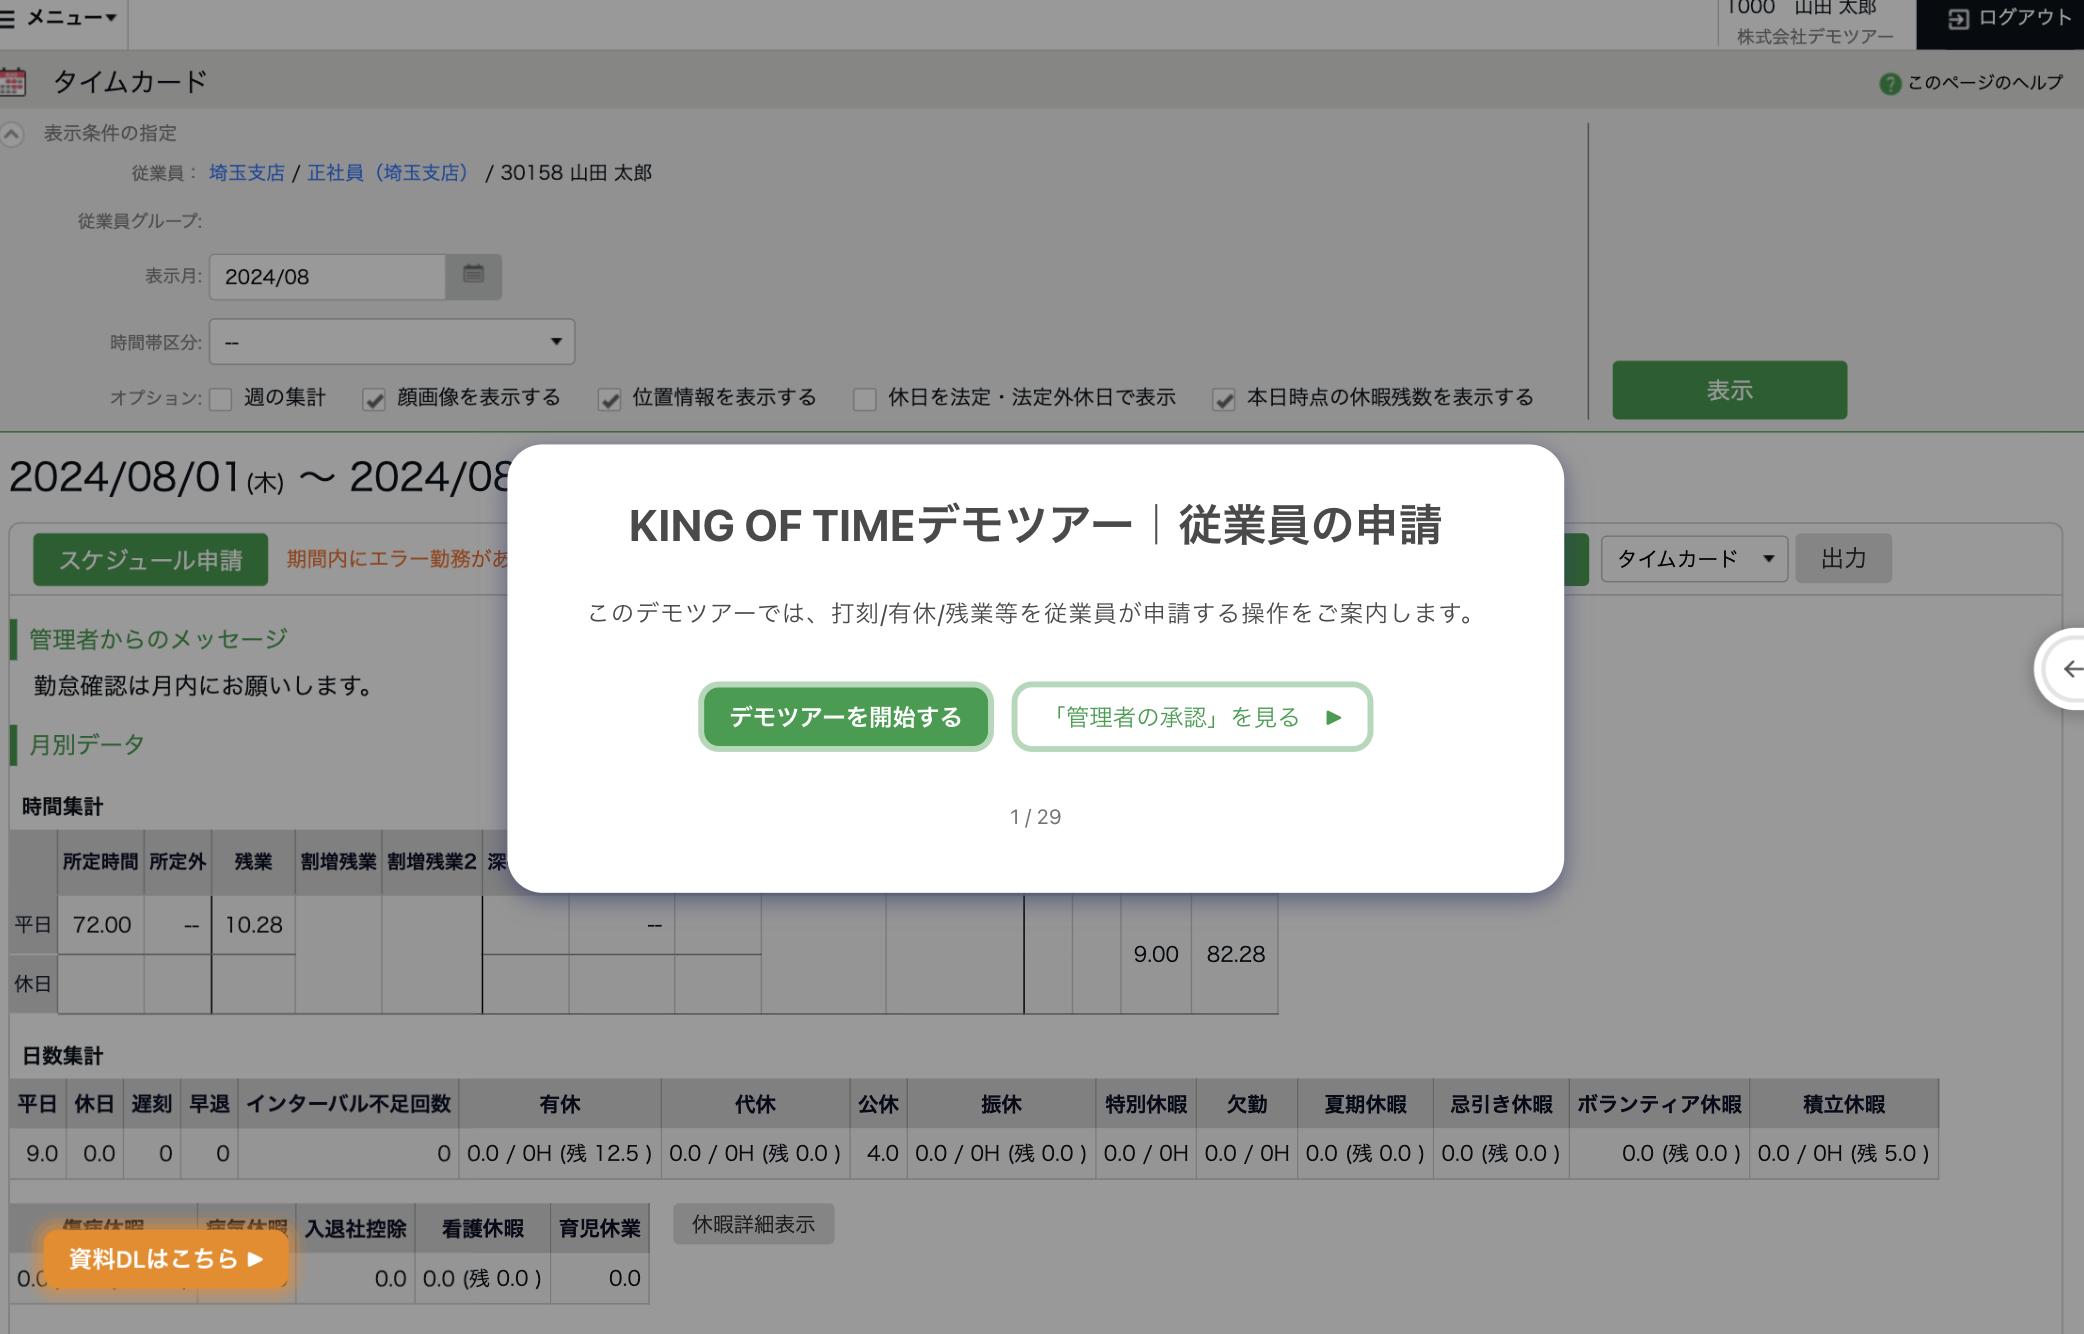This screenshot has width=2084, height=1334.
Task: Click デモツアーを開始する button
Action: [x=845, y=717]
